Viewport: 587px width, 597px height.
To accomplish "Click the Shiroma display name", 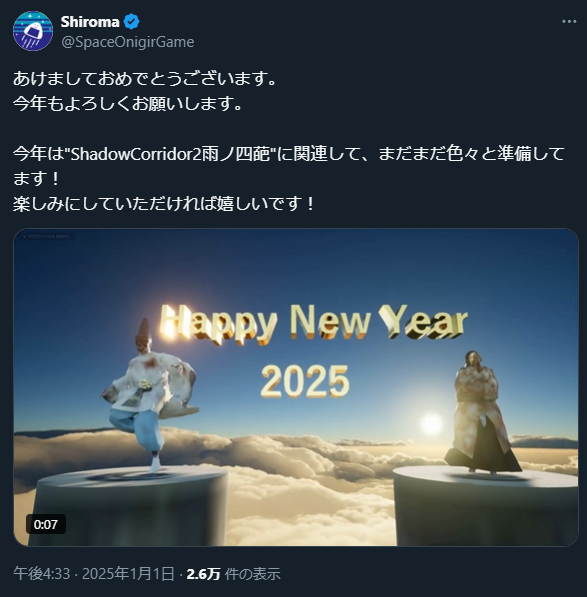I will point(90,22).
